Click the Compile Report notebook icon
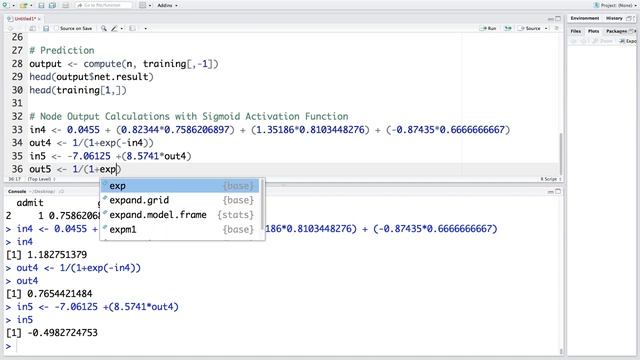This screenshot has width=640, height=360. click(x=132, y=28)
